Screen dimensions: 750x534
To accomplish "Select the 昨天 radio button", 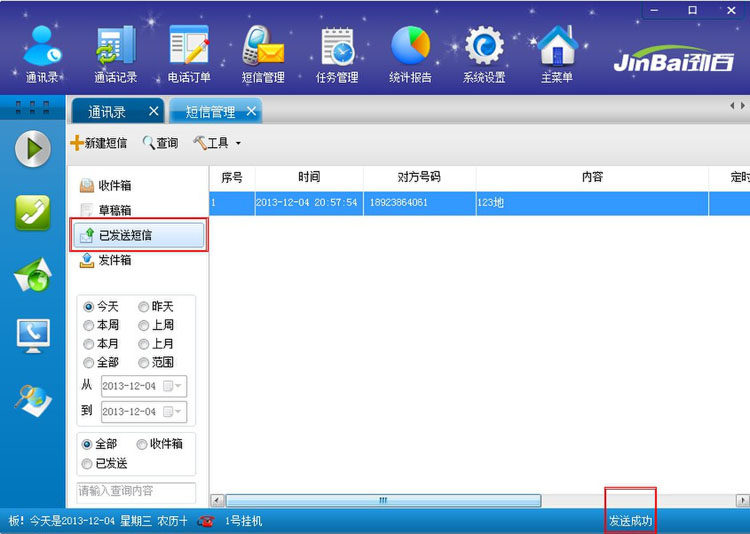I will (x=144, y=307).
